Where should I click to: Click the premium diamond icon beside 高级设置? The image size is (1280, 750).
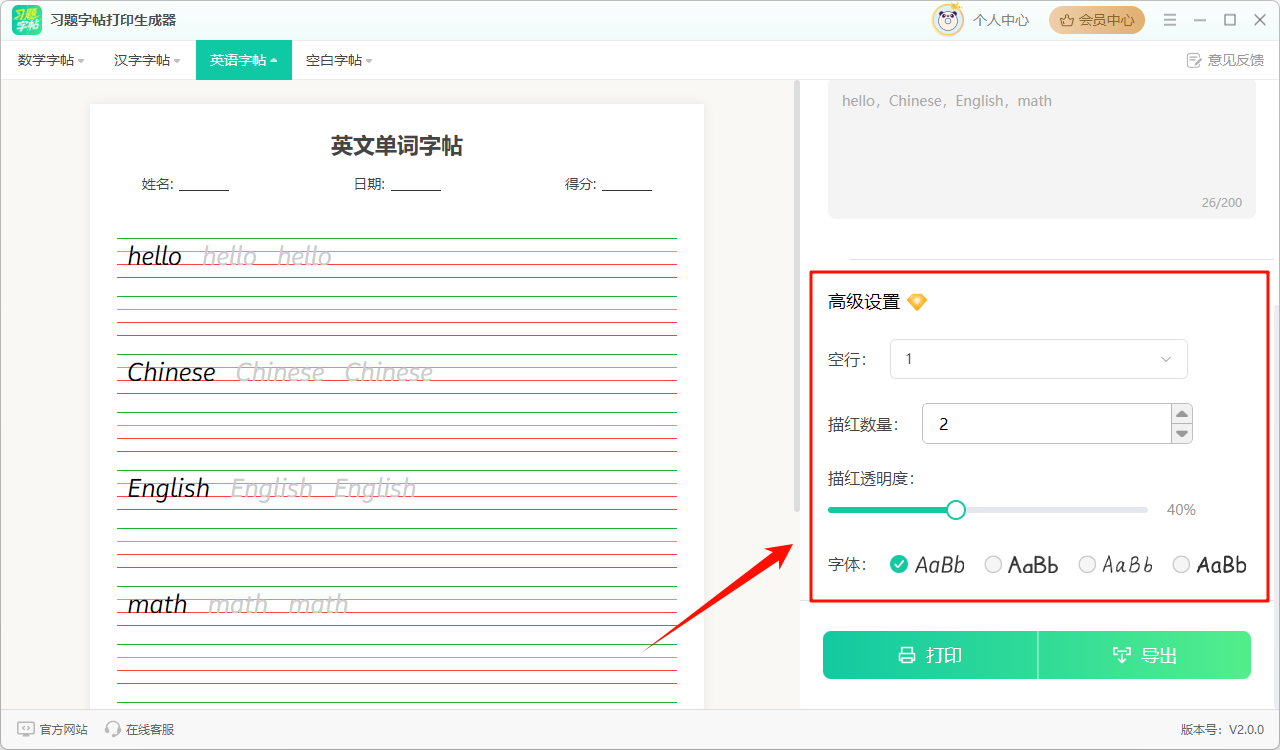pyautogui.click(x=917, y=302)
